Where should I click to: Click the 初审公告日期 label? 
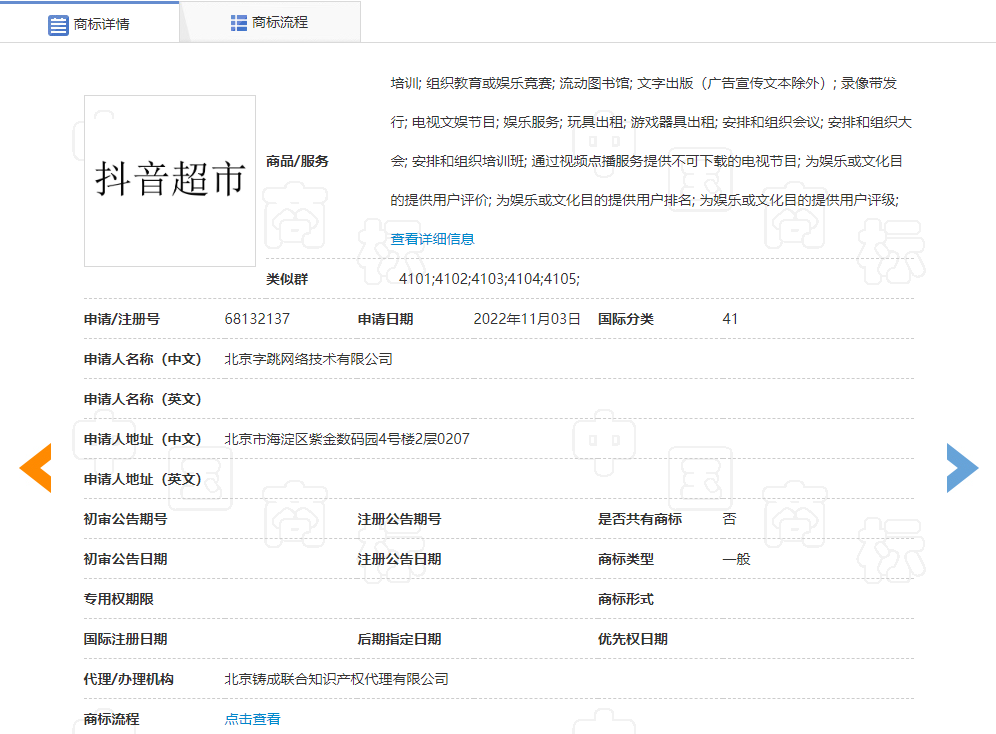(126, 559)
